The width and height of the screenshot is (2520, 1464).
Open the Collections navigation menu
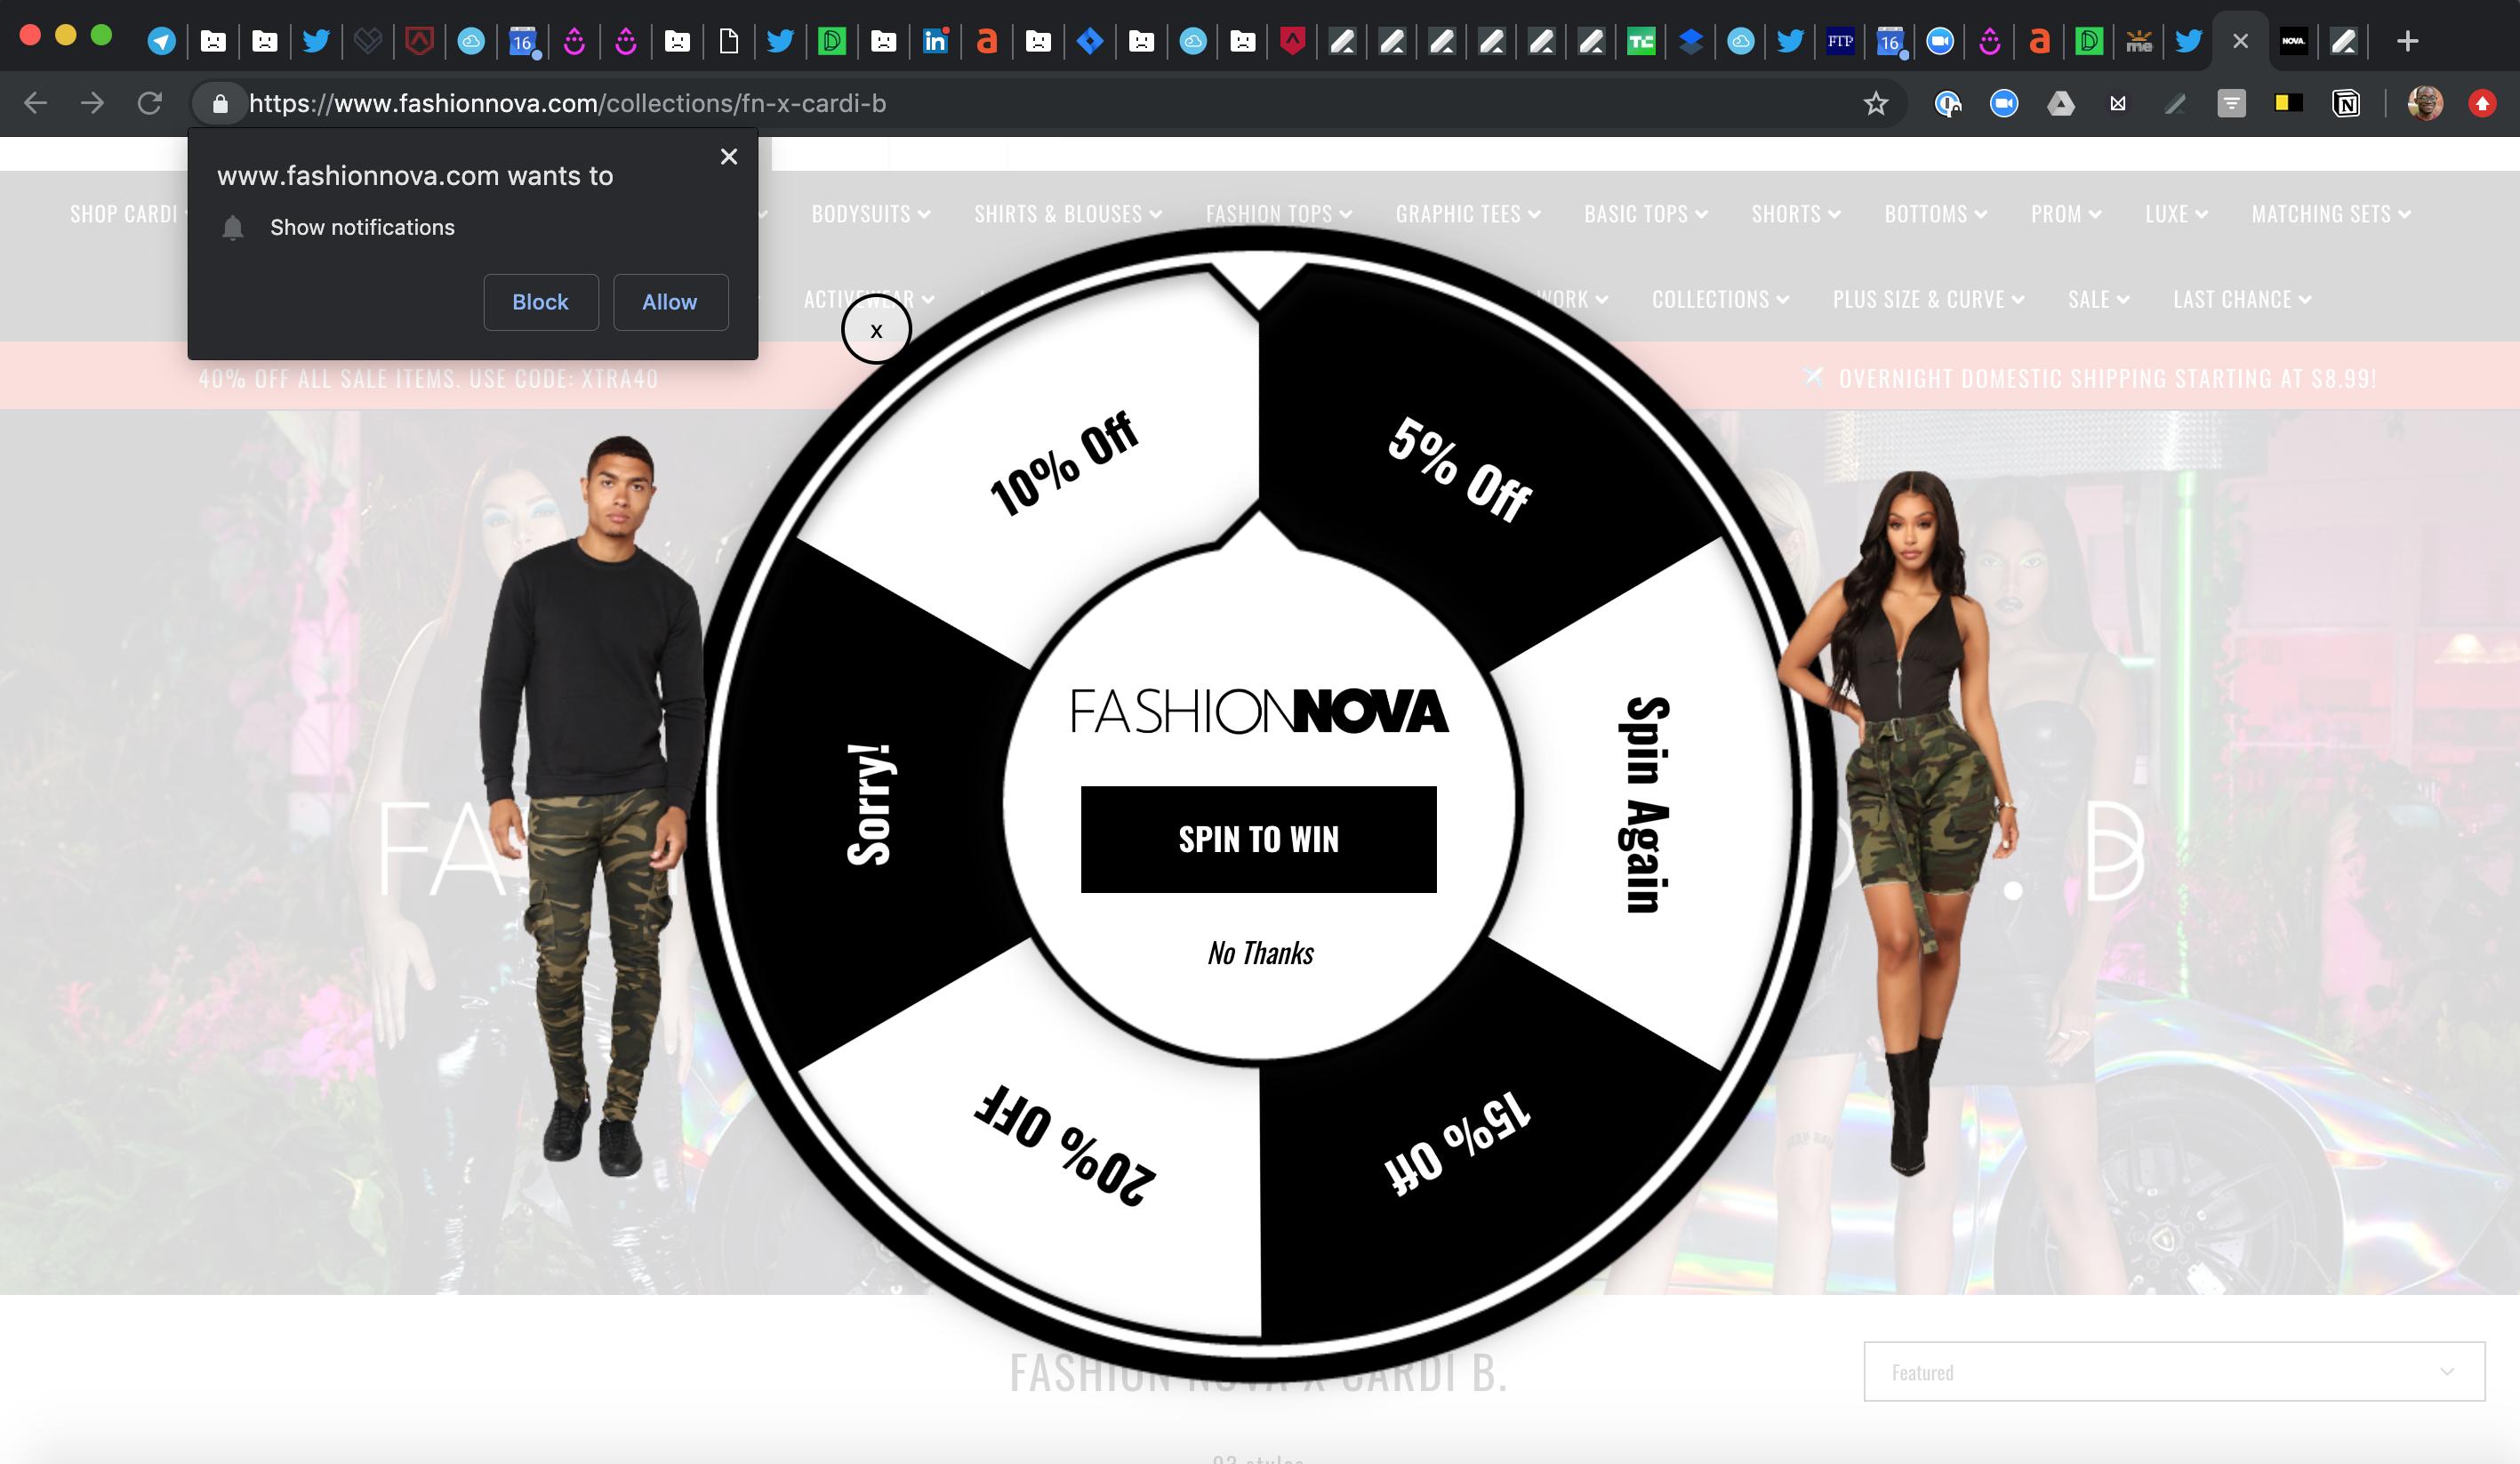click(1720, 299)
